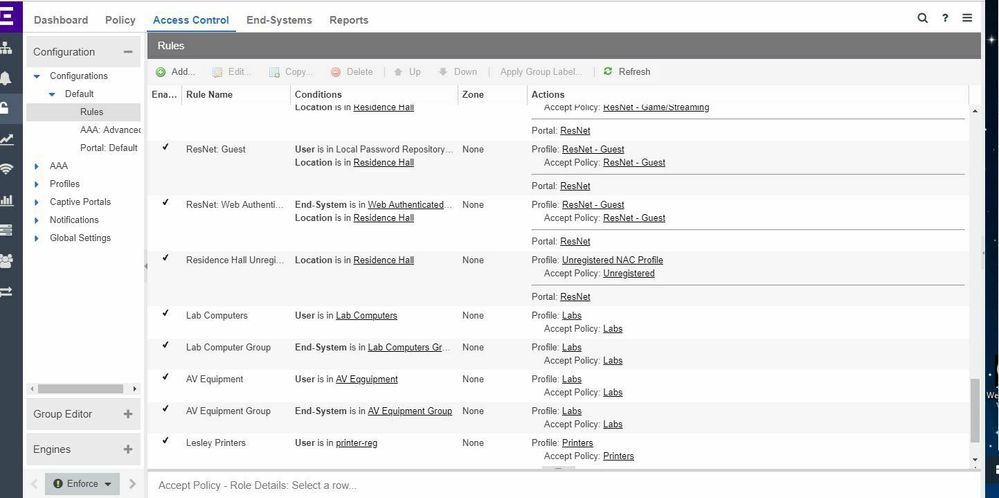Click Refresh in the Rules toolbar
The height and width of the screenshot is (498, 999).
[x=627, y=72]
